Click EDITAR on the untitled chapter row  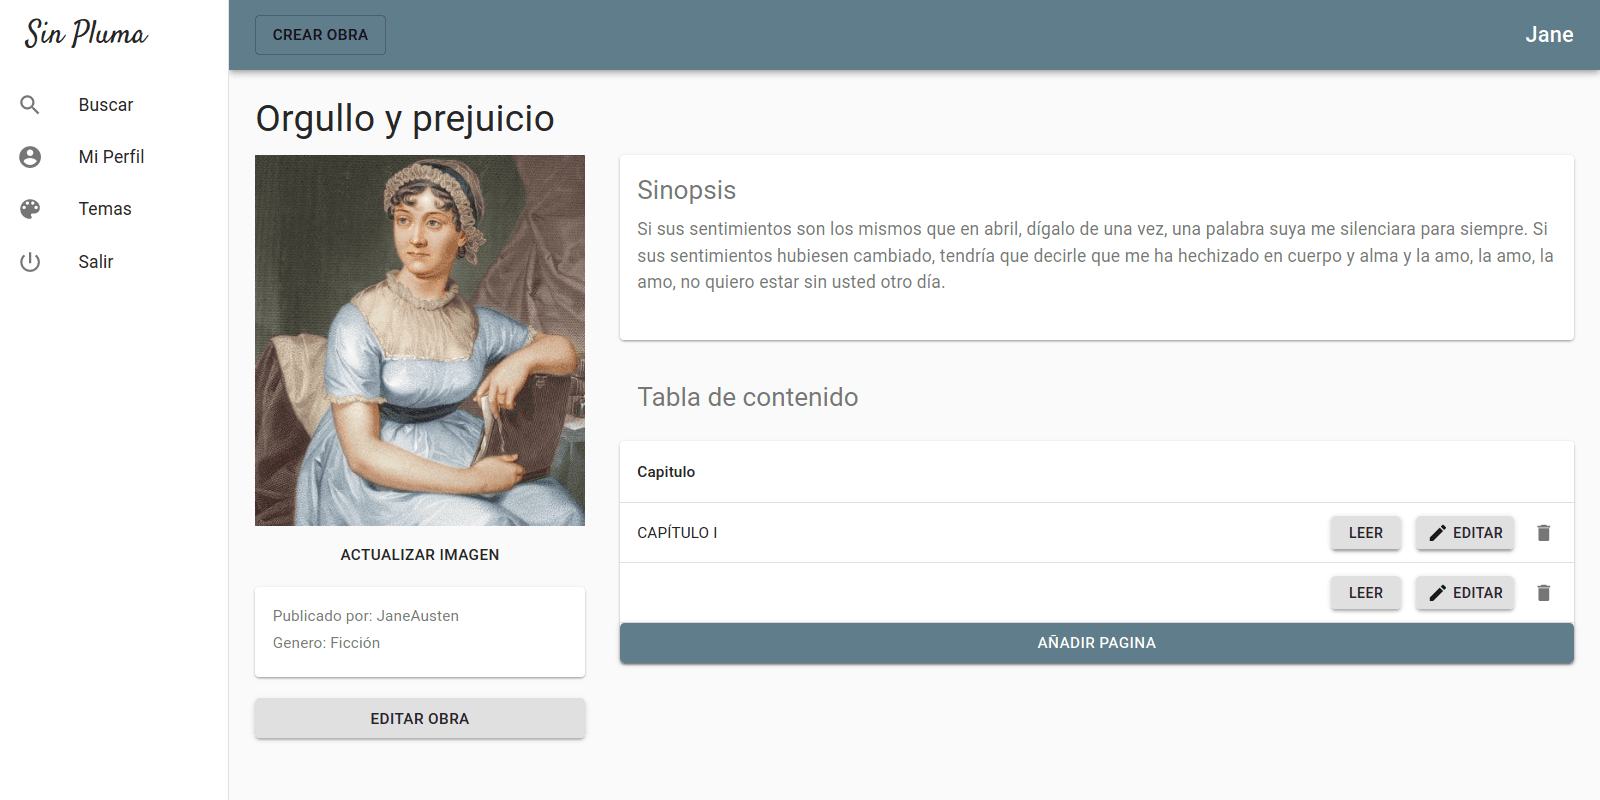1465,593
